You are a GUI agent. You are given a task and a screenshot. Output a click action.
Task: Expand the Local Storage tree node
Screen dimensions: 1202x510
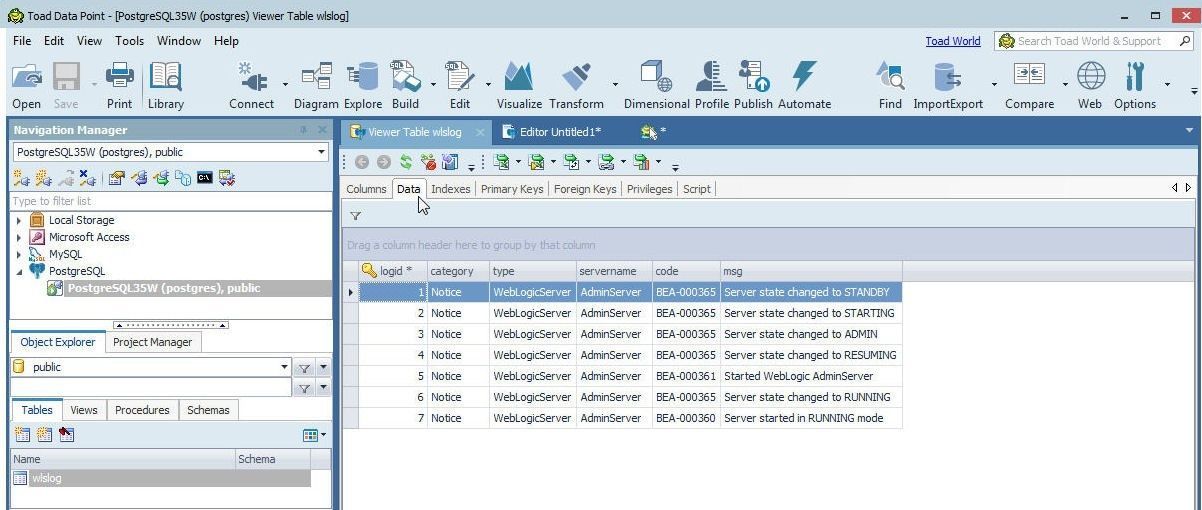[19, 220]
